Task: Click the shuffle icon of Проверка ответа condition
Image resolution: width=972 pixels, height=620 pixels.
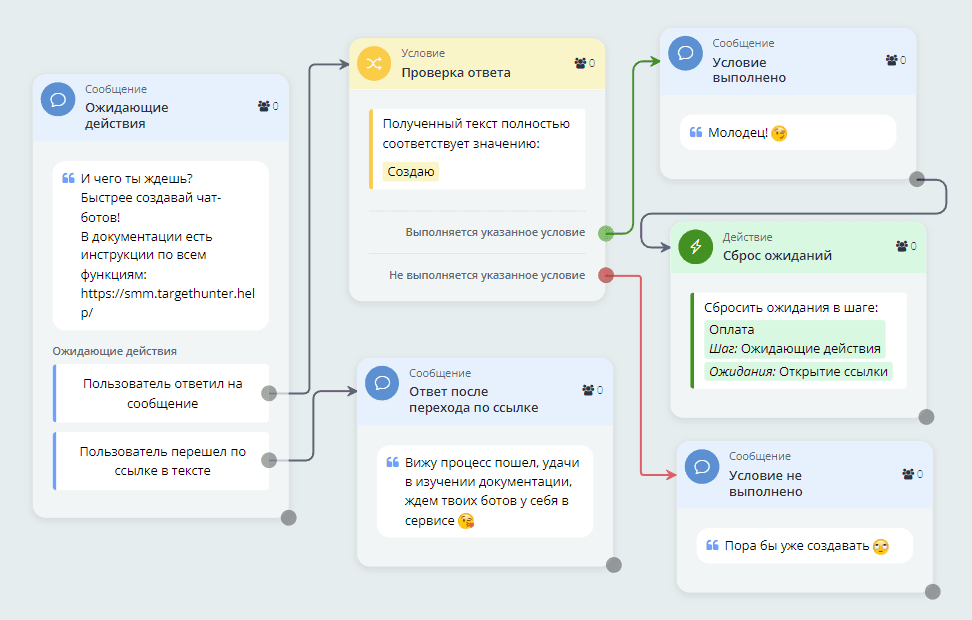Action: point(374,63)
